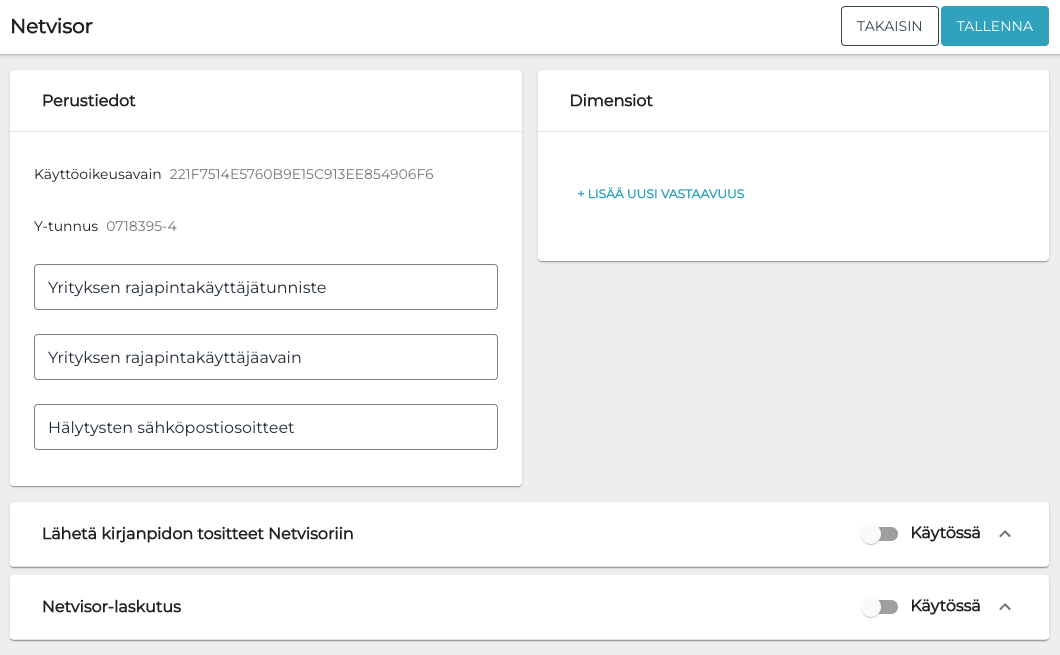Screen dimensions: 1060x655
Task: Add a mapping via Lisää uusi vastaavuus
Action: (660, 194)
